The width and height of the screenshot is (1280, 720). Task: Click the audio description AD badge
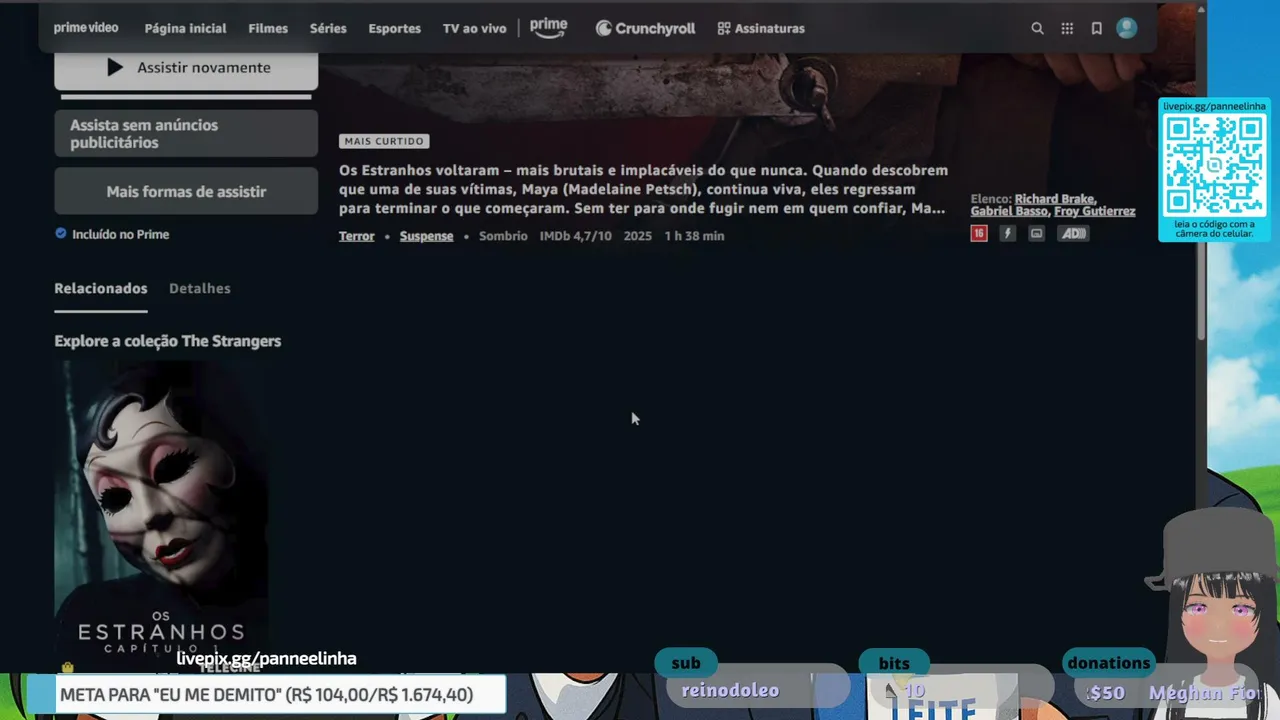(x=1073, y=233)
